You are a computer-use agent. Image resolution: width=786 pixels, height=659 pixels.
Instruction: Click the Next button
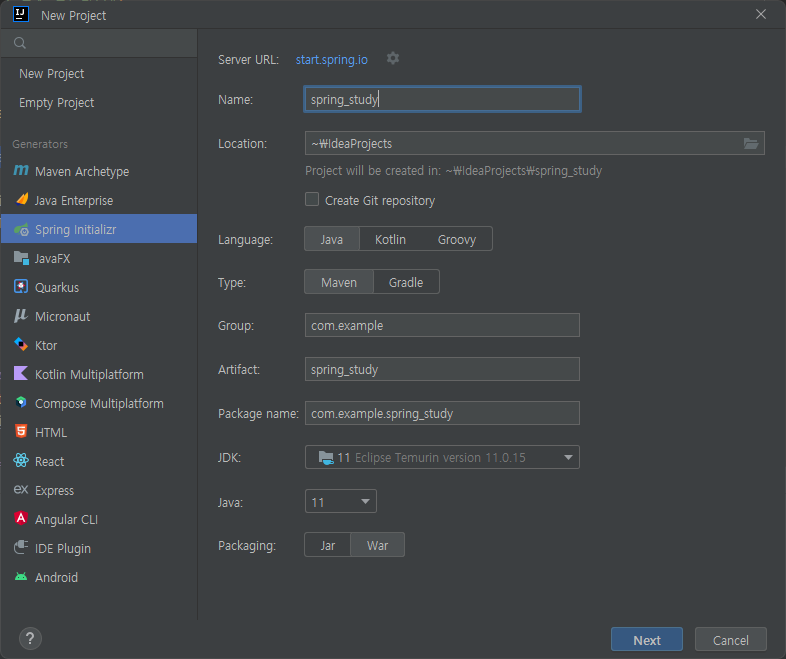[647, 639]
